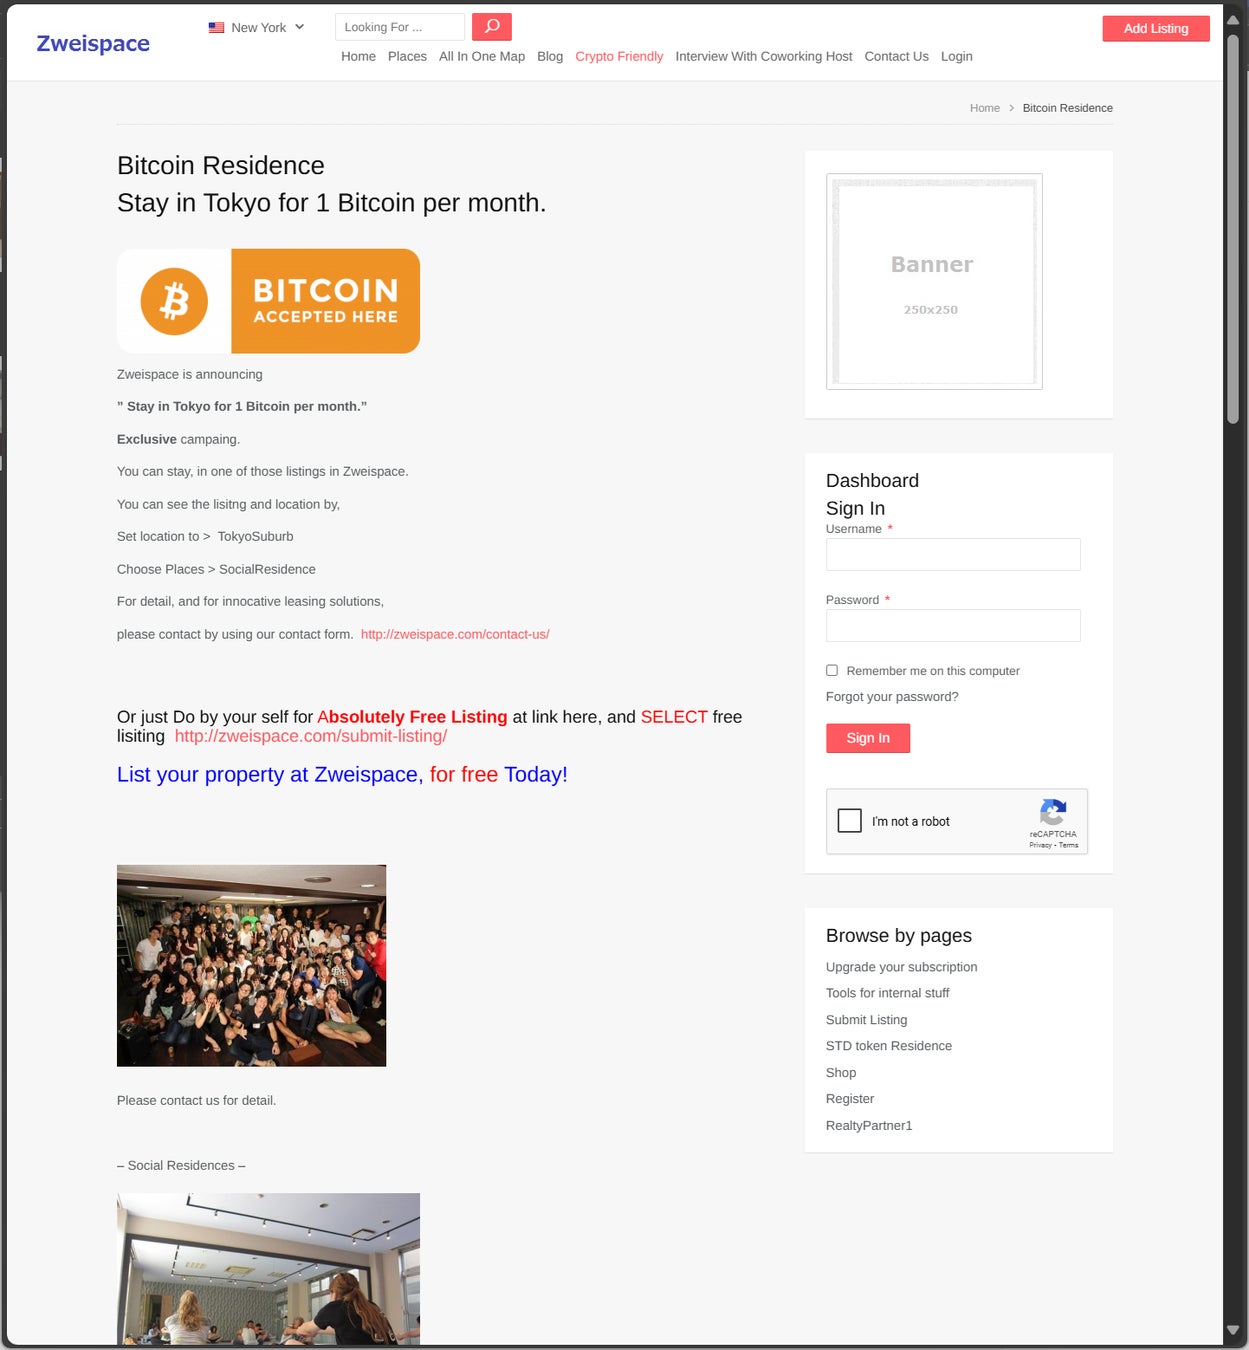Click the US flag location icon

(216, 28)
